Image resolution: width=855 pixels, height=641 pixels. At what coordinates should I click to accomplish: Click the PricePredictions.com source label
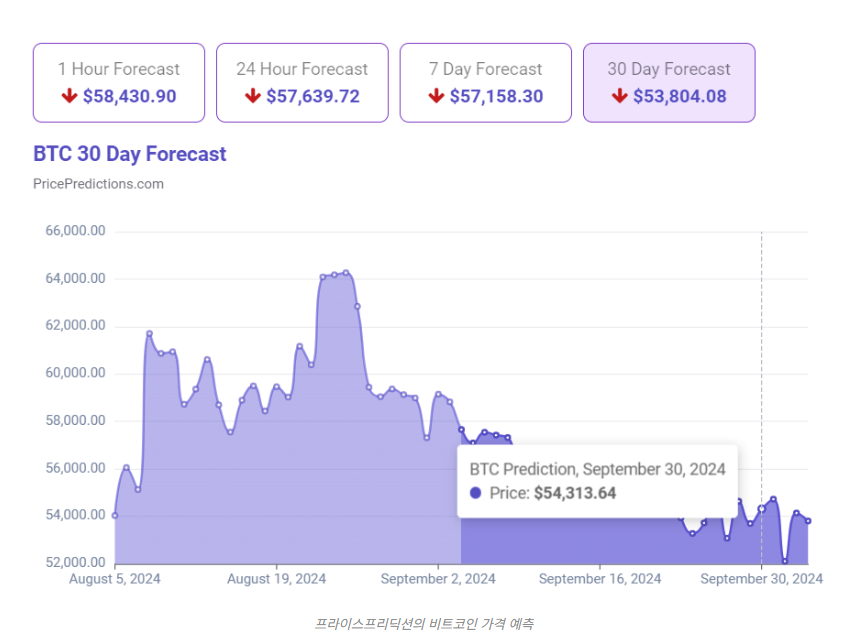(x=98, y=184)
